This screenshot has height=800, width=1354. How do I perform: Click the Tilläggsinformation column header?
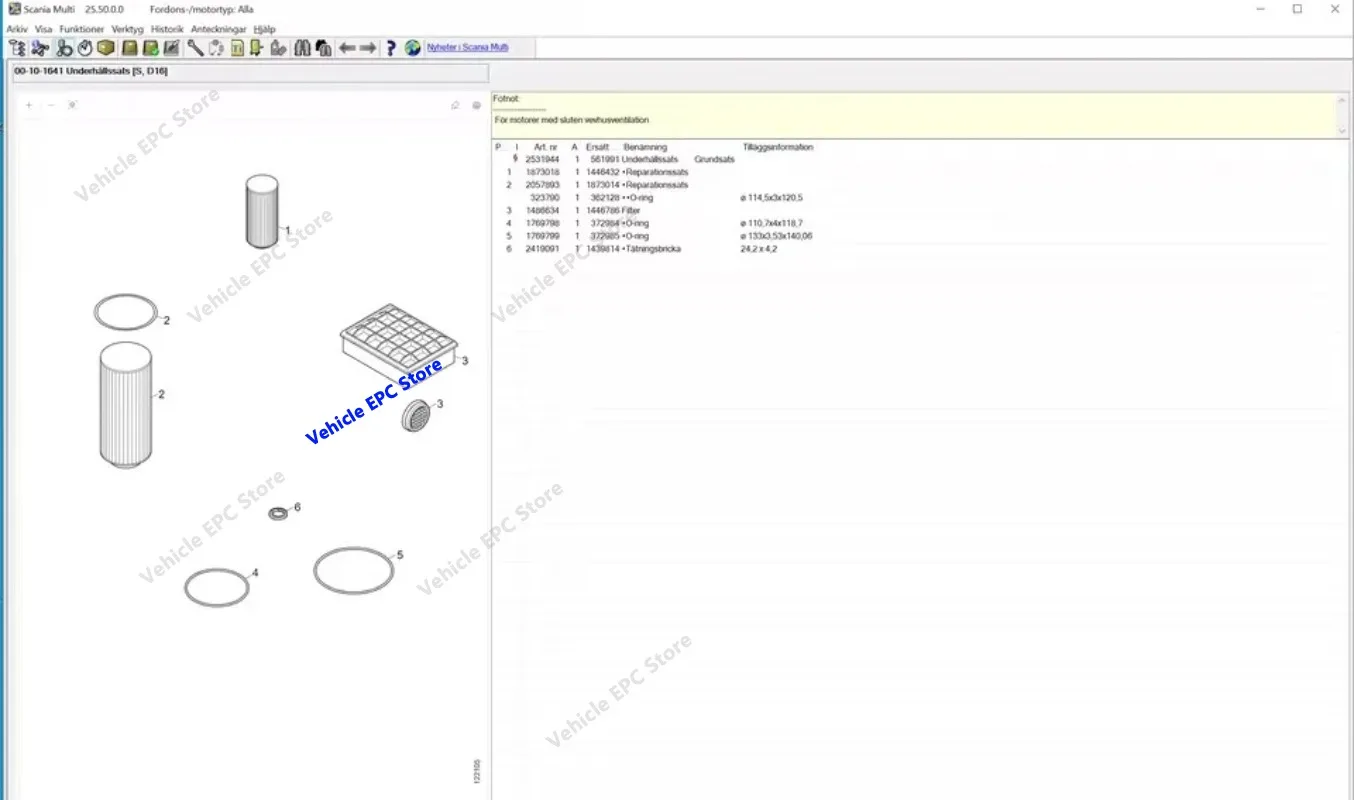tap(778, 147)
